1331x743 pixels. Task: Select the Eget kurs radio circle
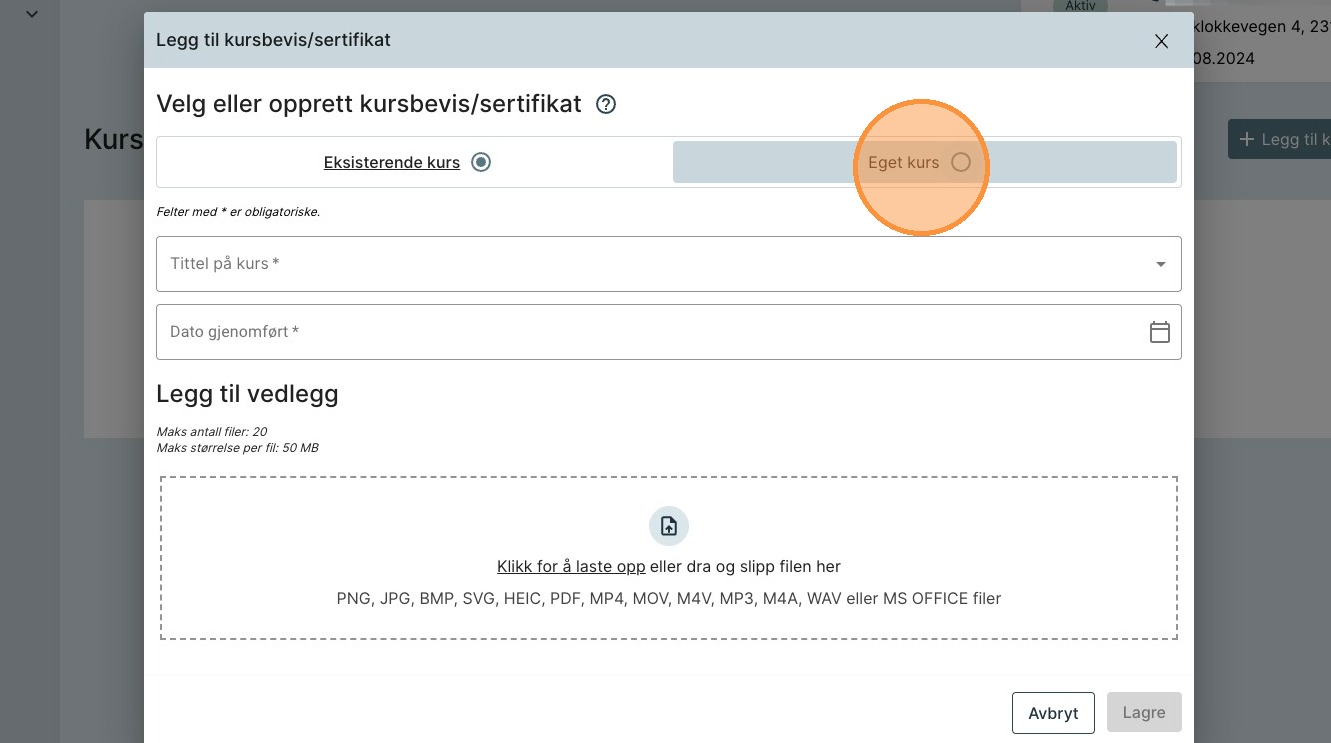tap(960, 162)
